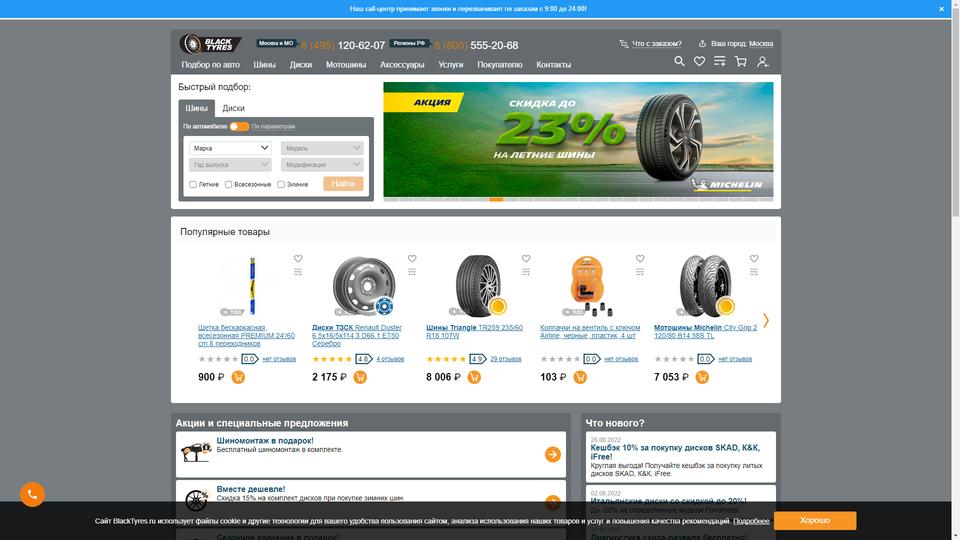
Task: Add Щетка бескаркасная to comparison list
Action: click(x=298, y=272)
